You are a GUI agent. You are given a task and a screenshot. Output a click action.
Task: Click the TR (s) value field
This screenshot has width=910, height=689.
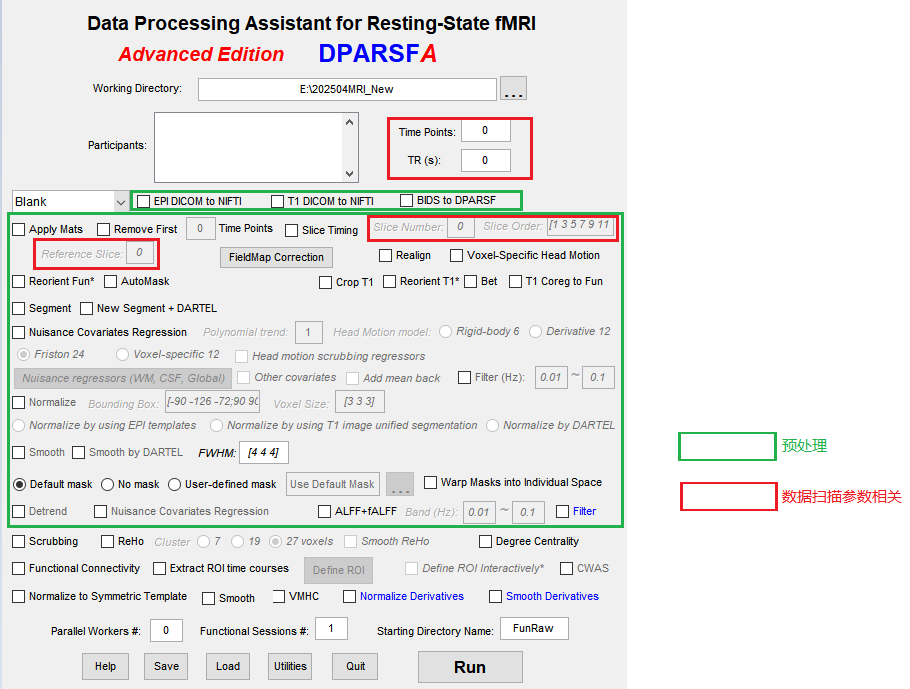486,160
